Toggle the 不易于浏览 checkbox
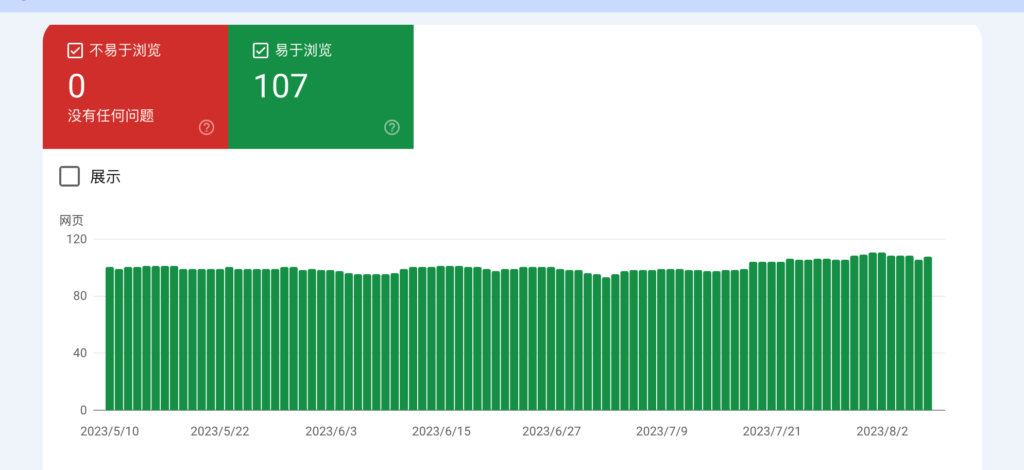Image resolution: width=1024 pixels, height=470 pixels. pos(75,51)
